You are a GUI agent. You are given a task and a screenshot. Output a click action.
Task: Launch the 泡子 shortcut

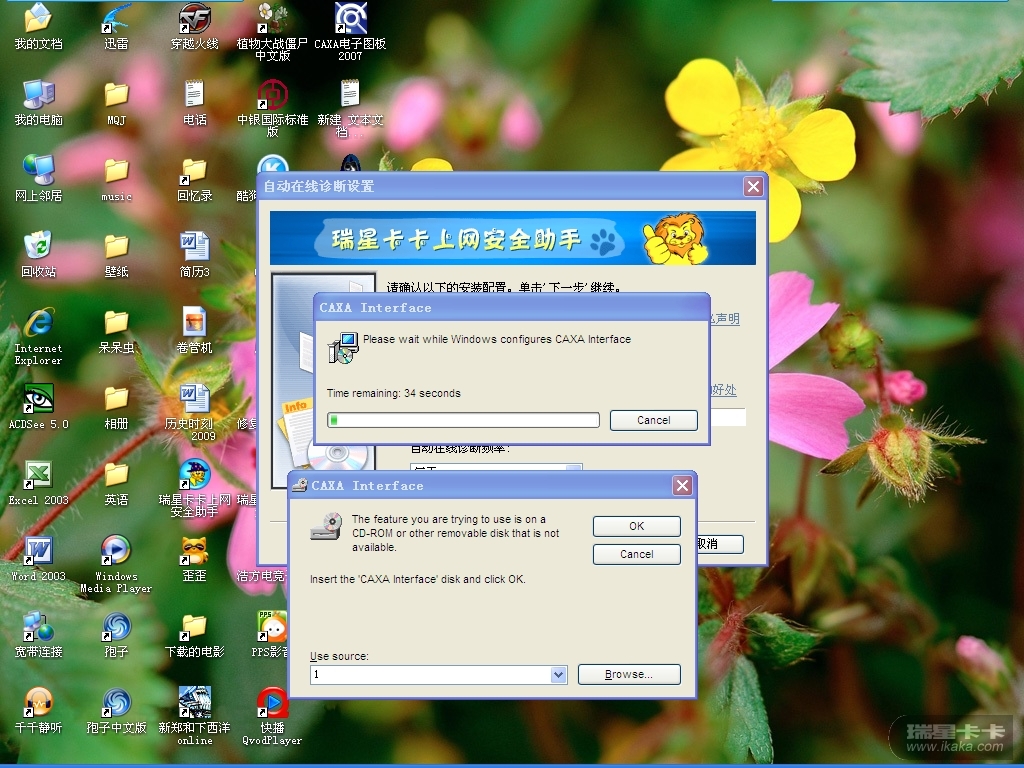tap(116, 634)
